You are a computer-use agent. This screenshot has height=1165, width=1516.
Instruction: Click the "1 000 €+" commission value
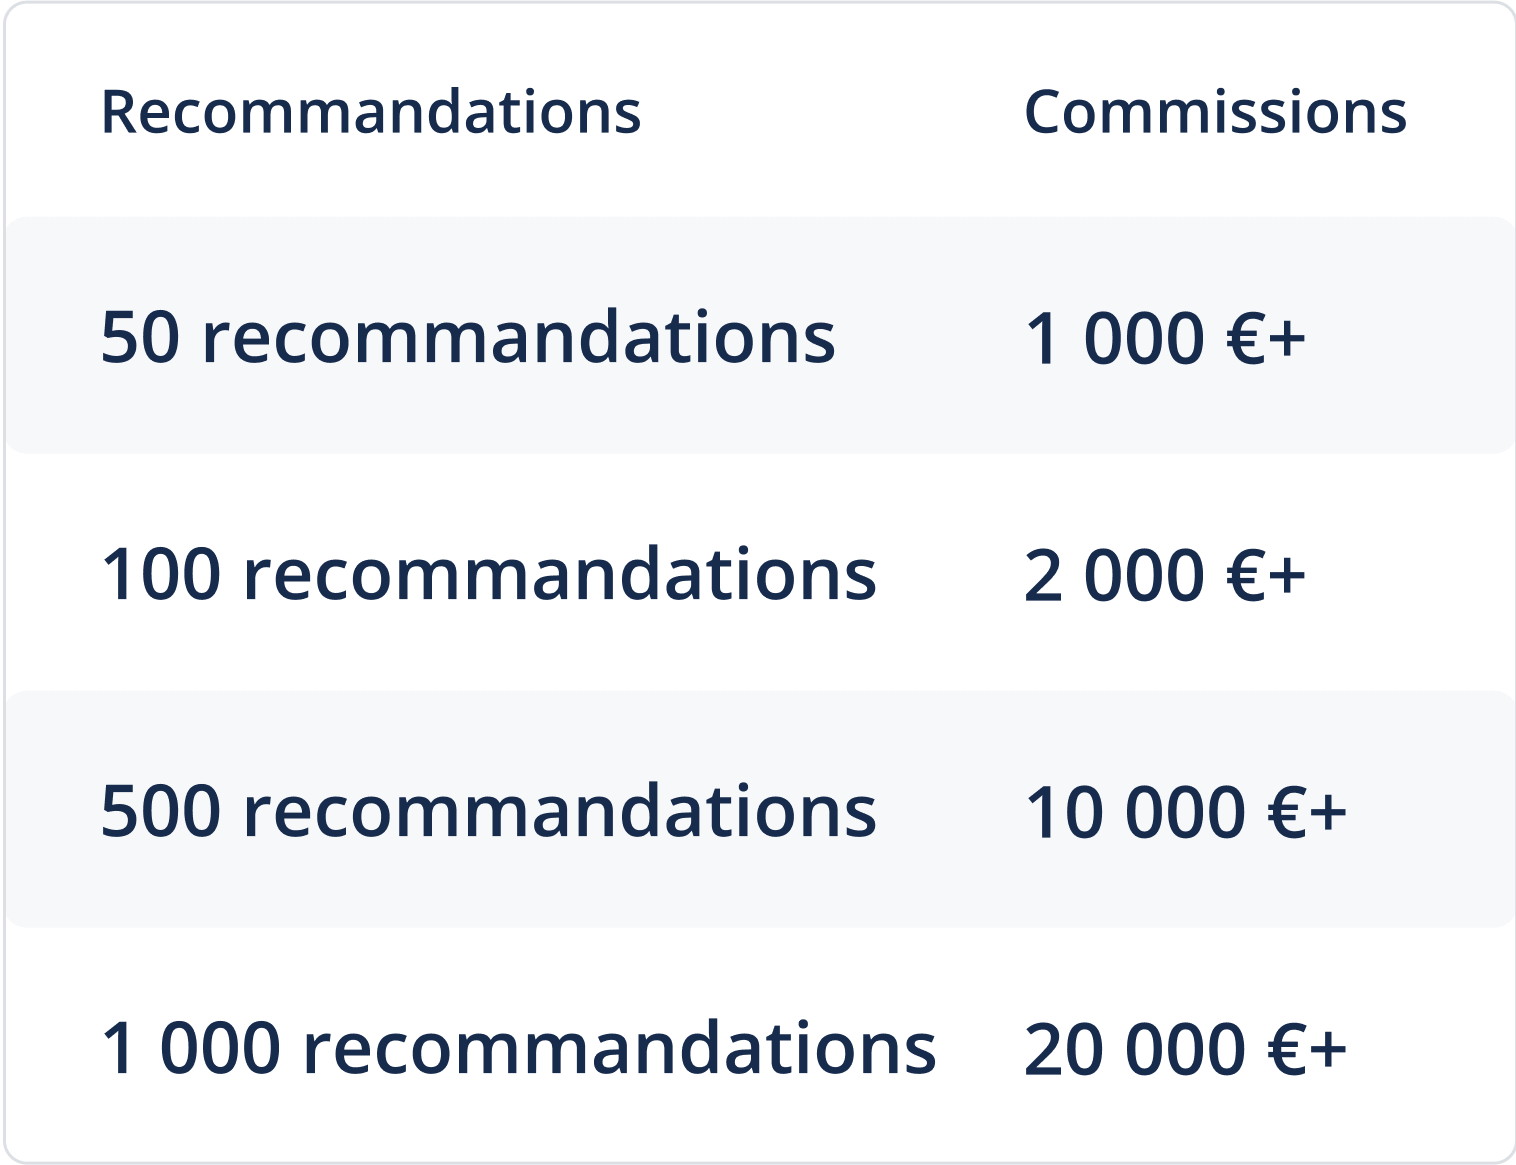tap(1165, 338)
